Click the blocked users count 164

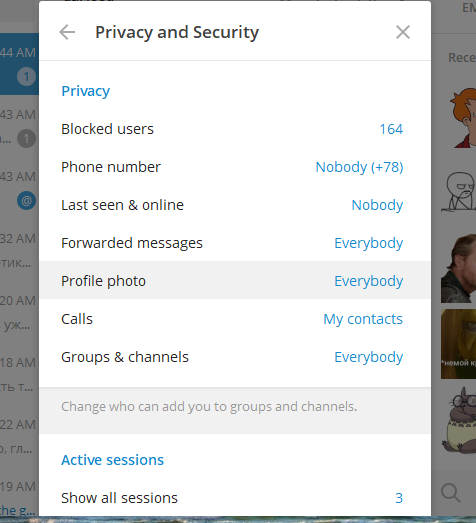coord(391,129)
